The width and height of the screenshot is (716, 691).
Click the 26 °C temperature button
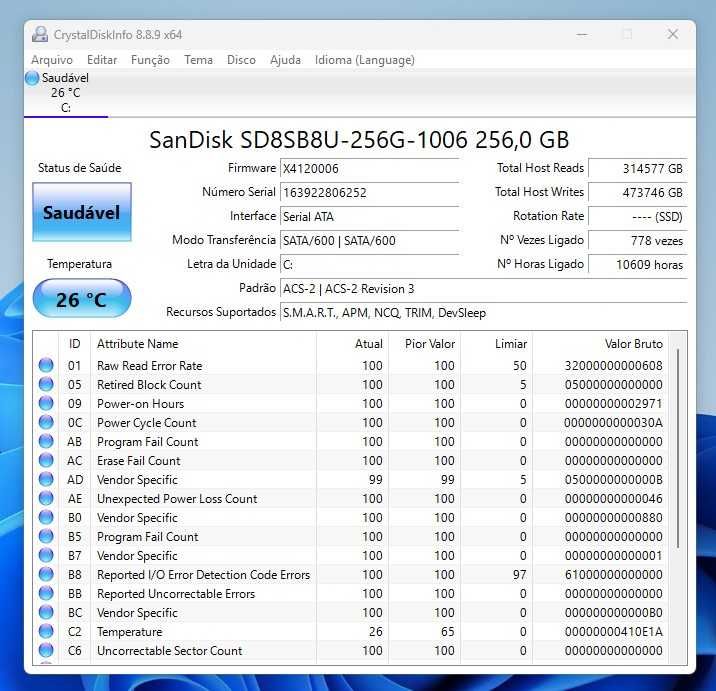[x=82, y=299]
